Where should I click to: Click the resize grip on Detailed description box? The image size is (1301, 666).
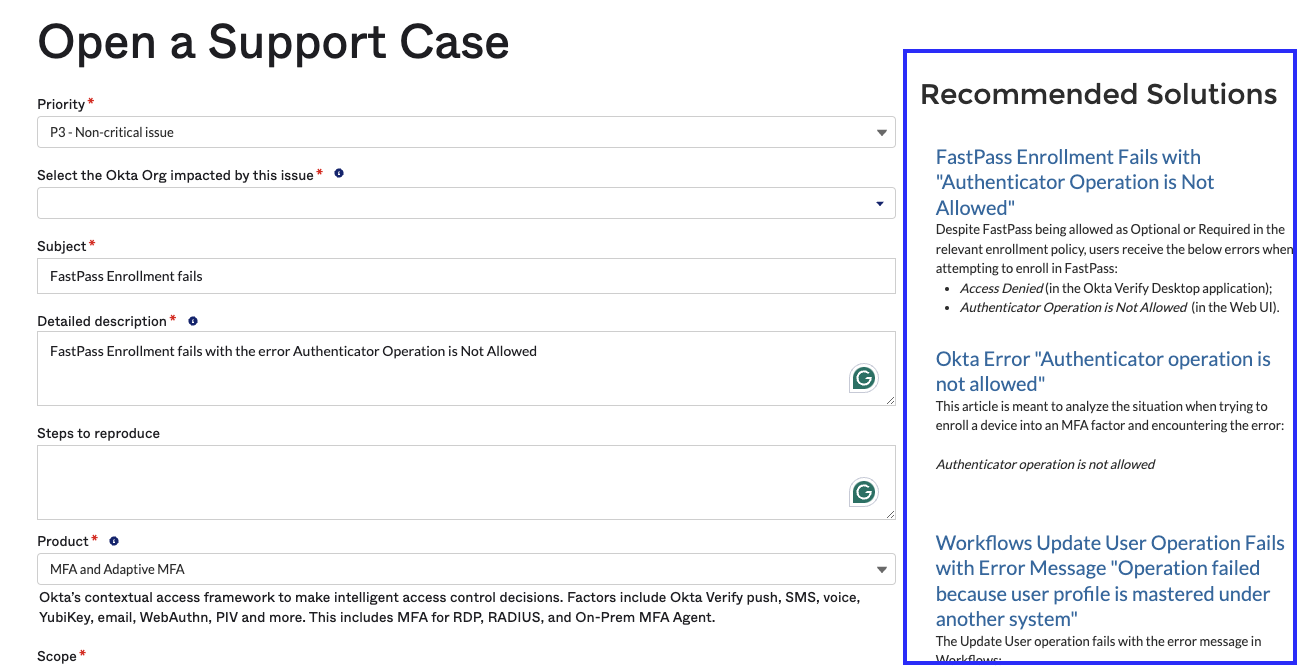(891, 401)
